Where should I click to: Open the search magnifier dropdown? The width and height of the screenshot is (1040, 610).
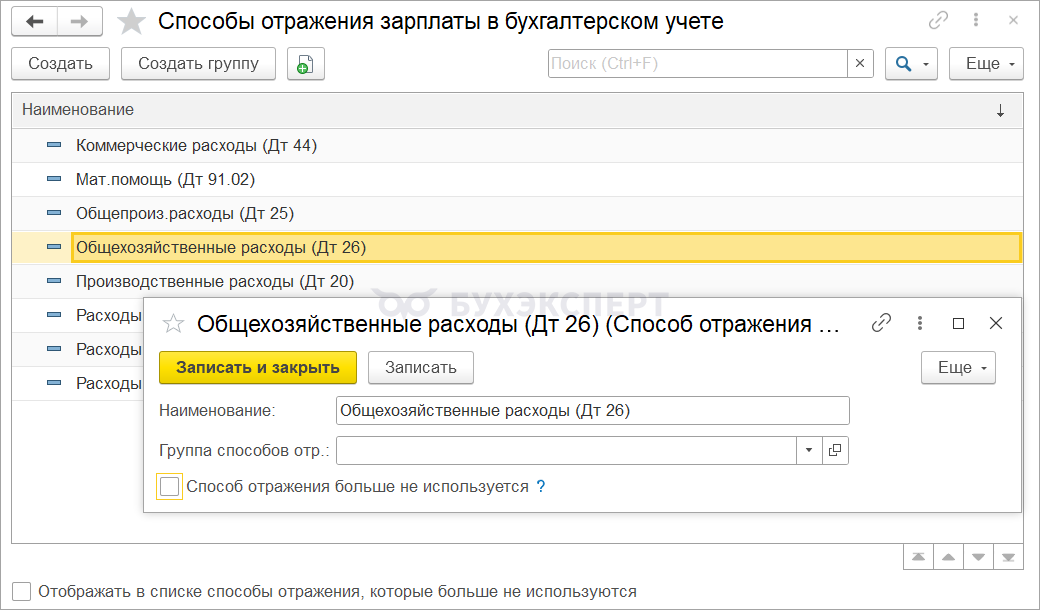(x=911, y=64)
